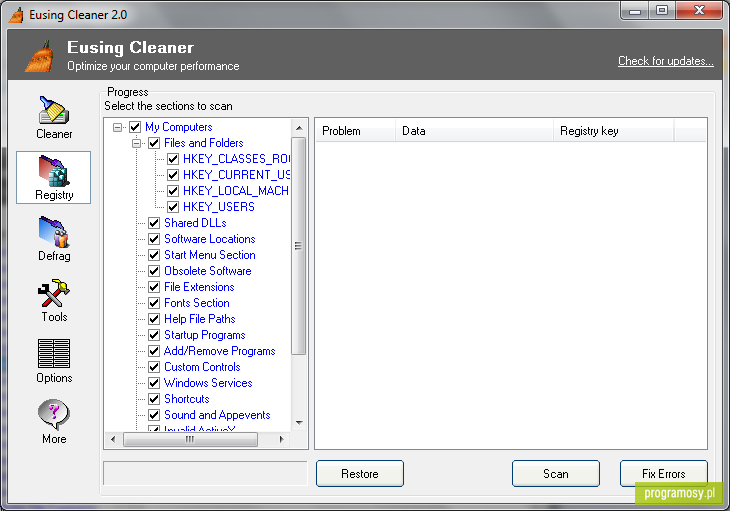Viewport: 730px width, 511px height.
Task: Uncheck the Help File Paths checkbox
Action: pyautogui.click(x=154, y=319)
